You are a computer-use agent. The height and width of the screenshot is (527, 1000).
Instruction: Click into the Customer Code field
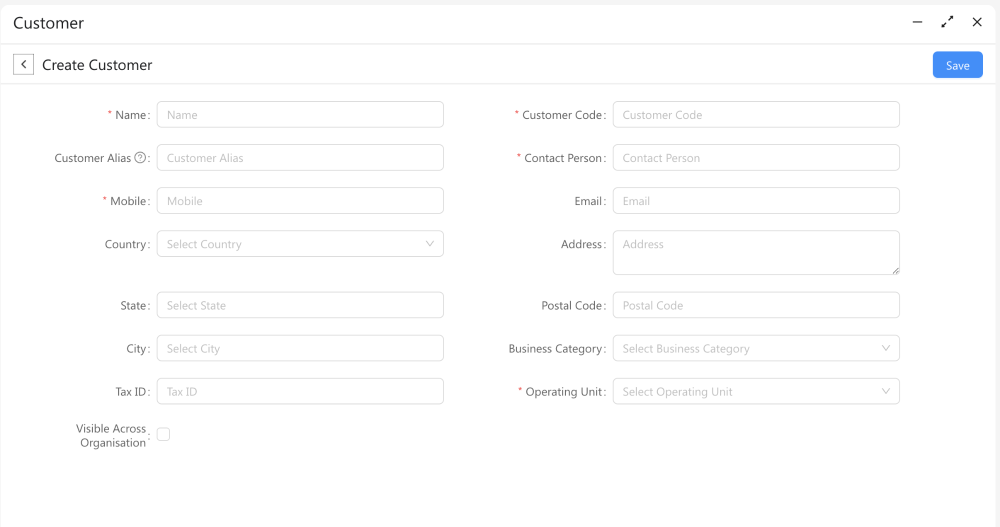click(x=755, y=115)
